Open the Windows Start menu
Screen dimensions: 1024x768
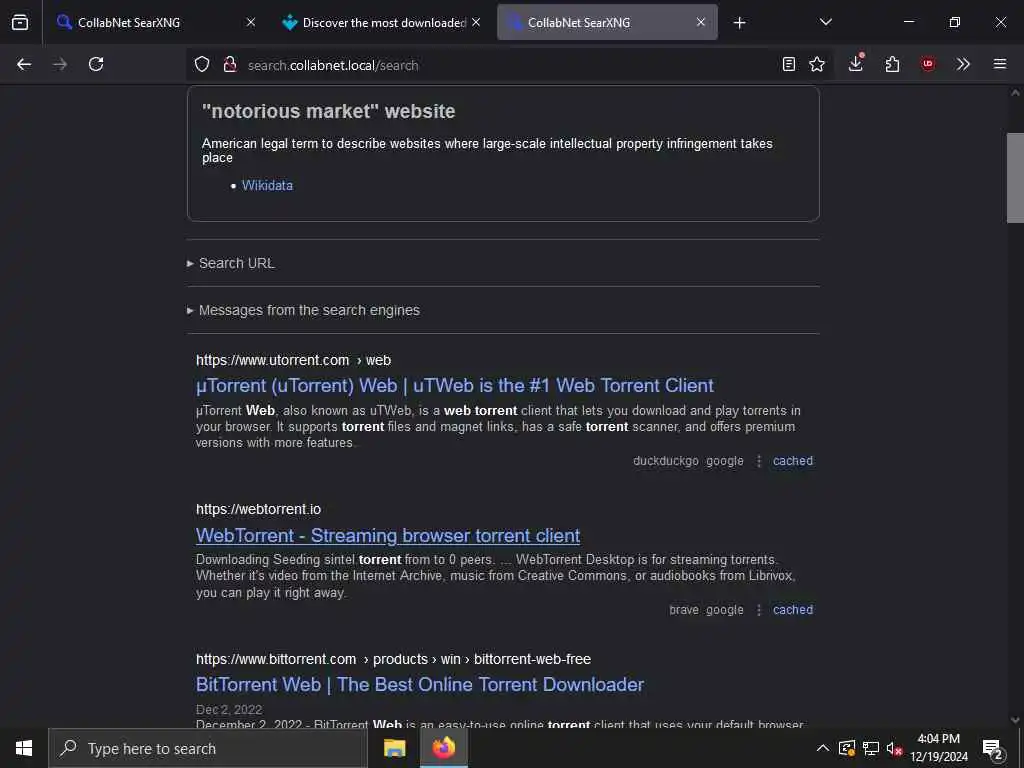pos(24,748)
